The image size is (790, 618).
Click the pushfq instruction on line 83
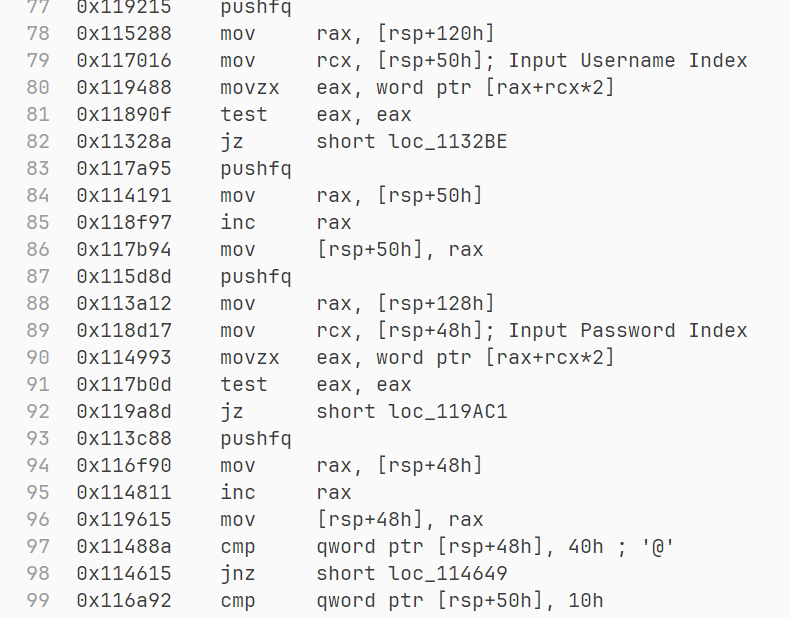[256, 169]
